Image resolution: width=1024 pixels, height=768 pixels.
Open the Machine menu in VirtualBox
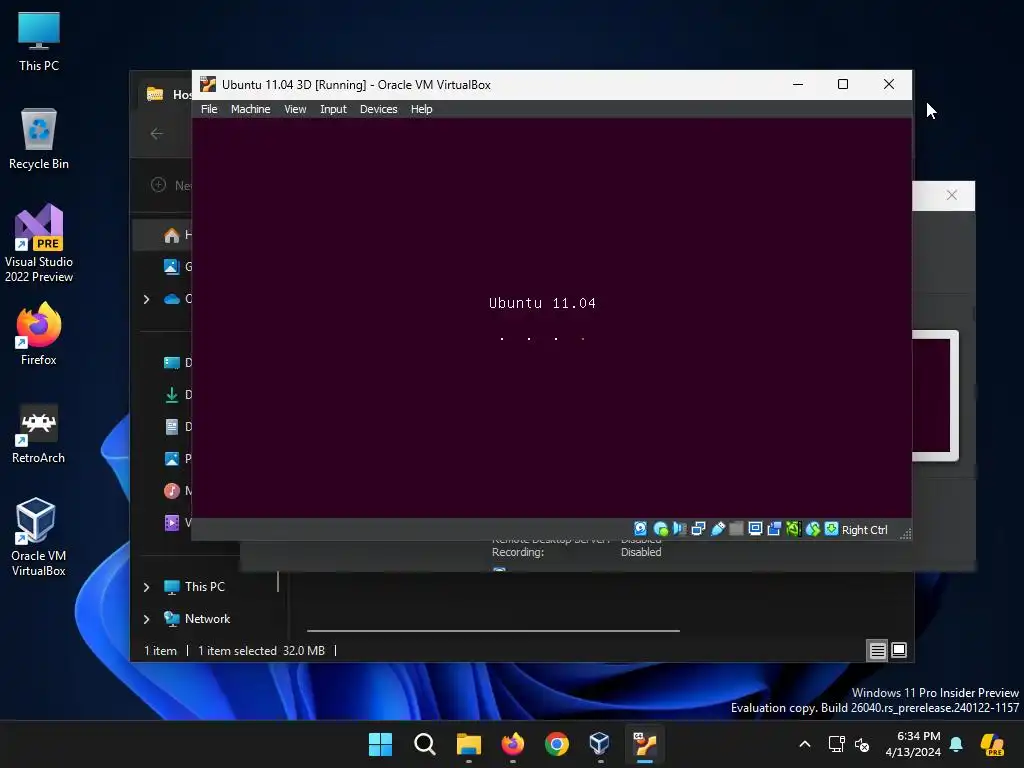pyautogui.click(x=250, y=109)
